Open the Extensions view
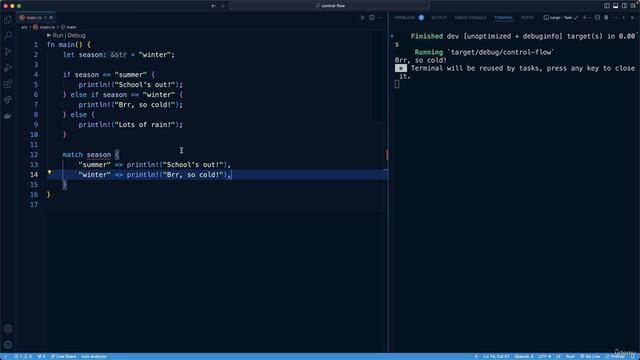Screen dimensions: 640x360 (8, 84)
